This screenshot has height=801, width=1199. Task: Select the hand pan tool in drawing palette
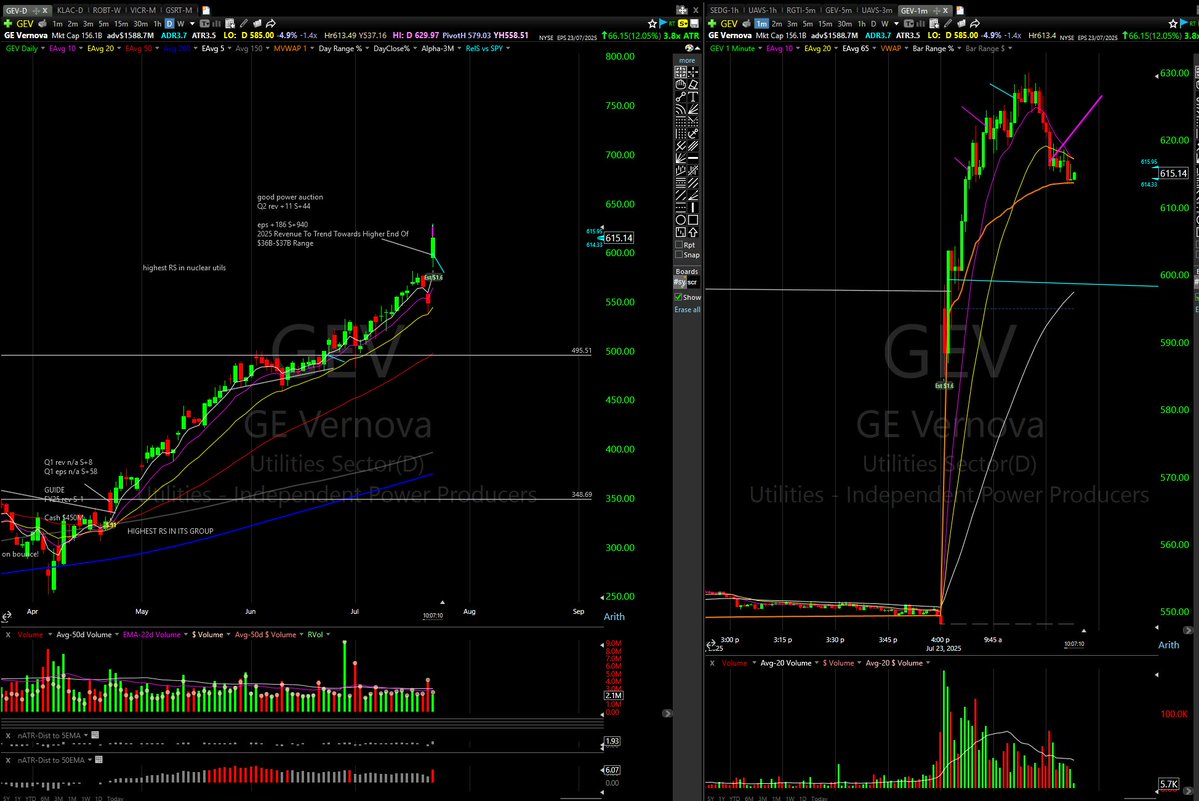tap(680, 85)
